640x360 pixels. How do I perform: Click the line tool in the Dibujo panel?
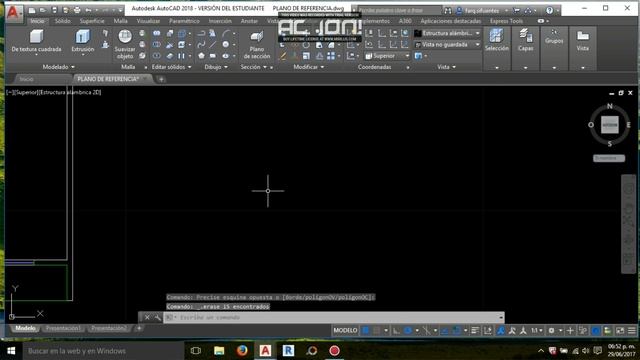213,44
